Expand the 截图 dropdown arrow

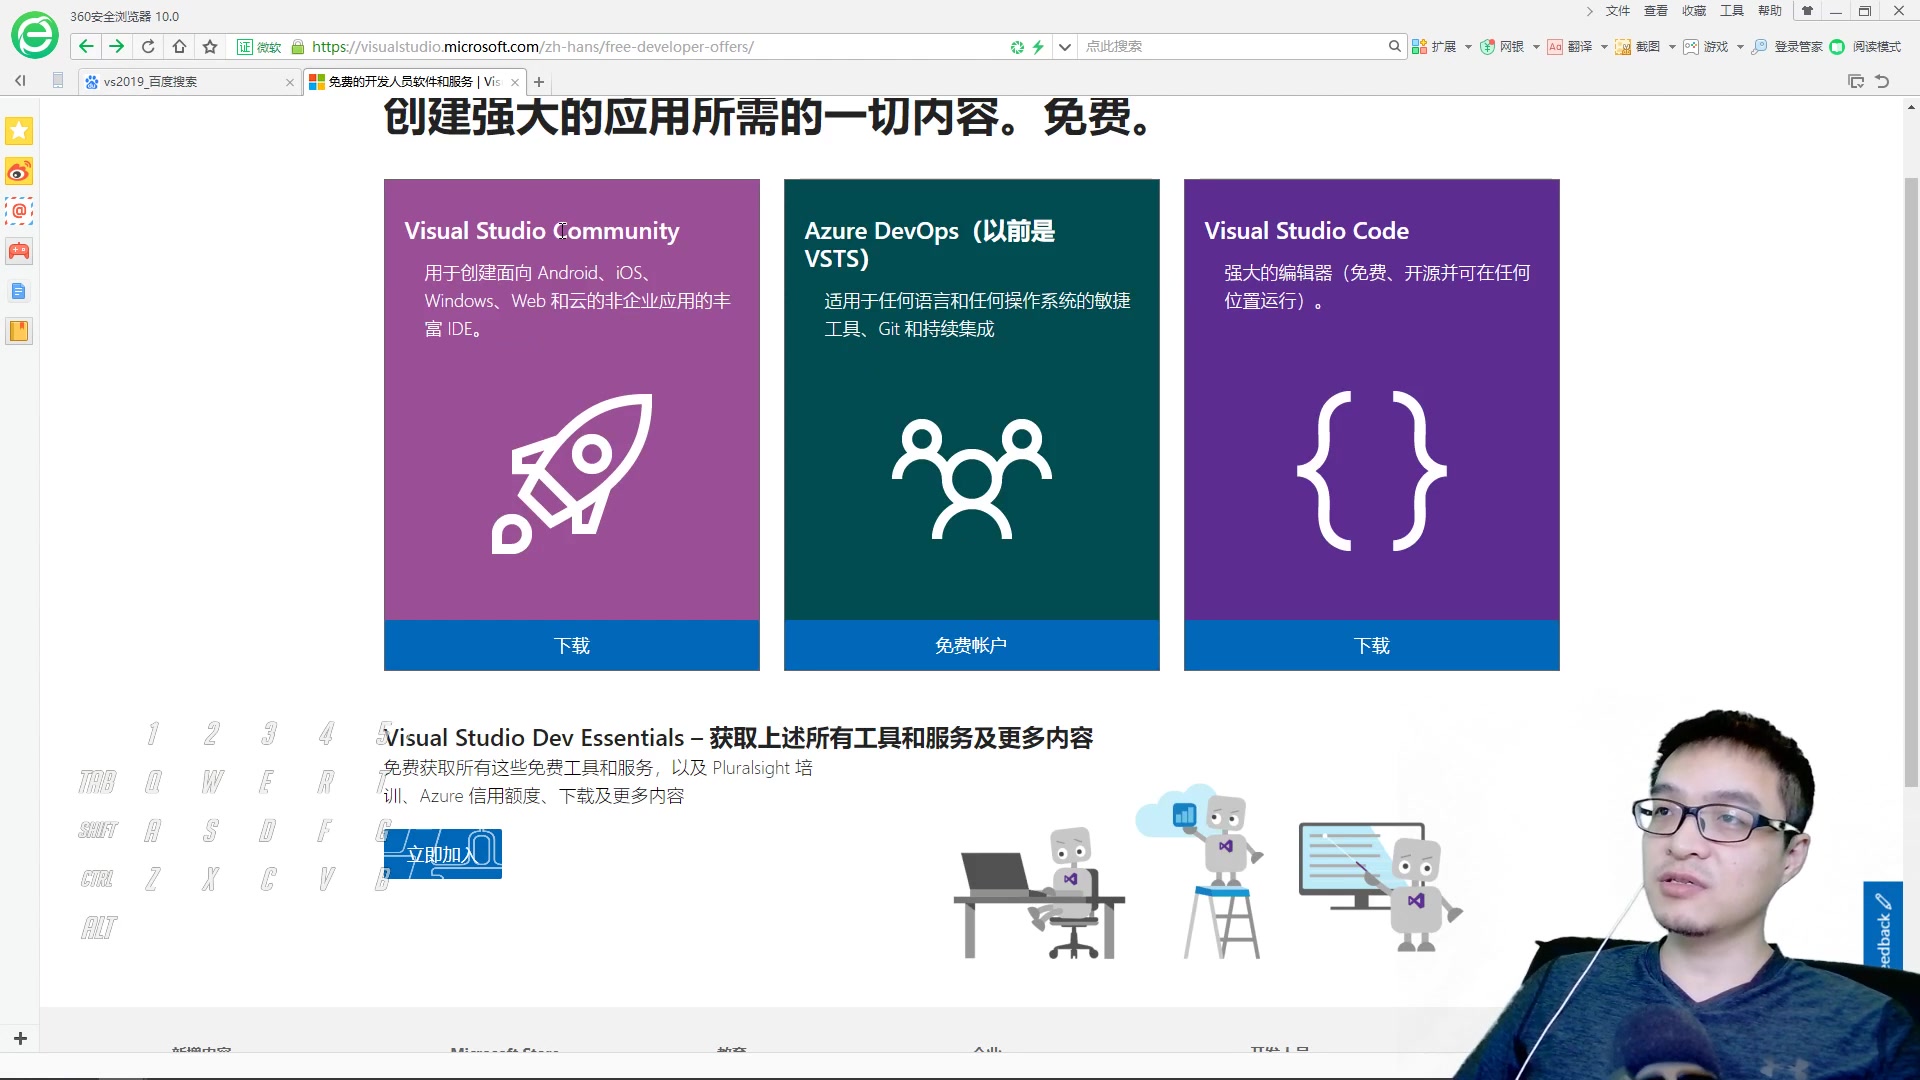pyautogui.click(x=1672, y=47)
